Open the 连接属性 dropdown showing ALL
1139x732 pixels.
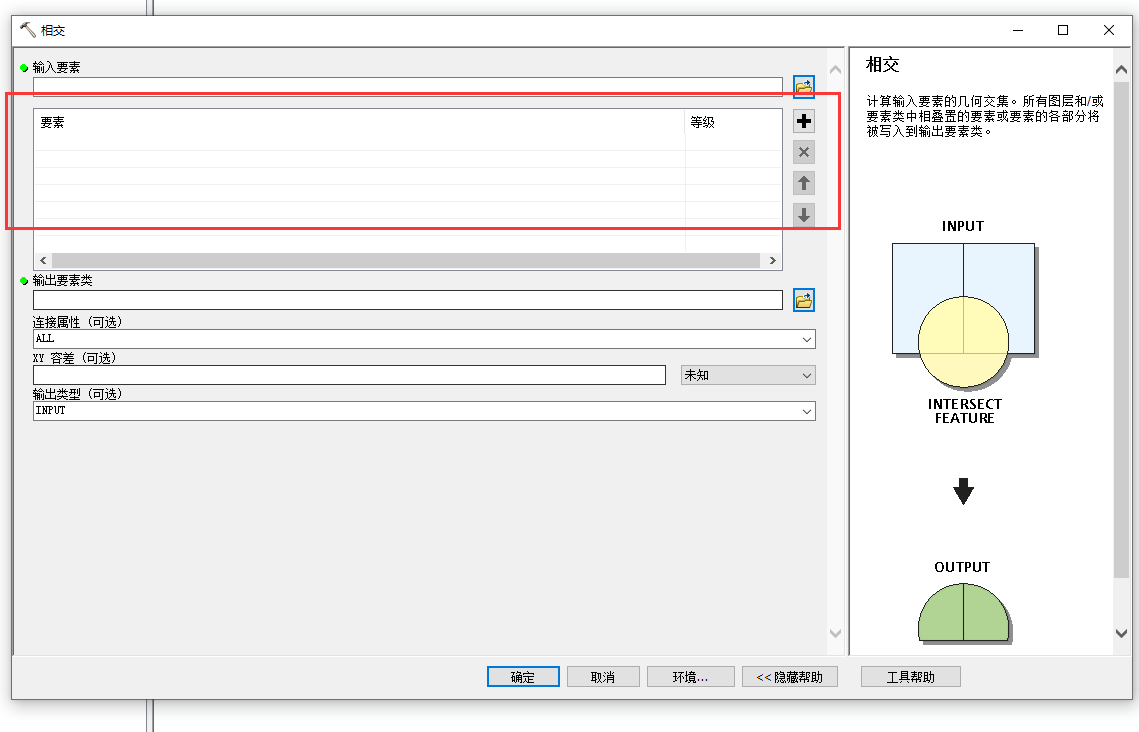[x=808, y=339]
